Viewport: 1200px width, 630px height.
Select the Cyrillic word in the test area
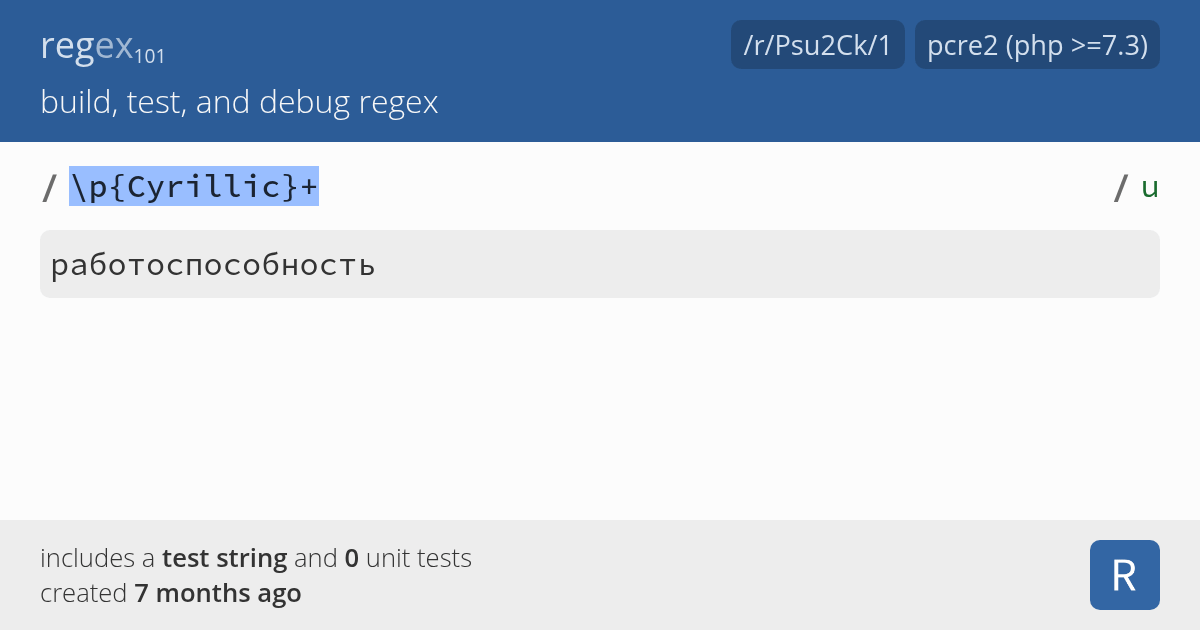[213, 263]
